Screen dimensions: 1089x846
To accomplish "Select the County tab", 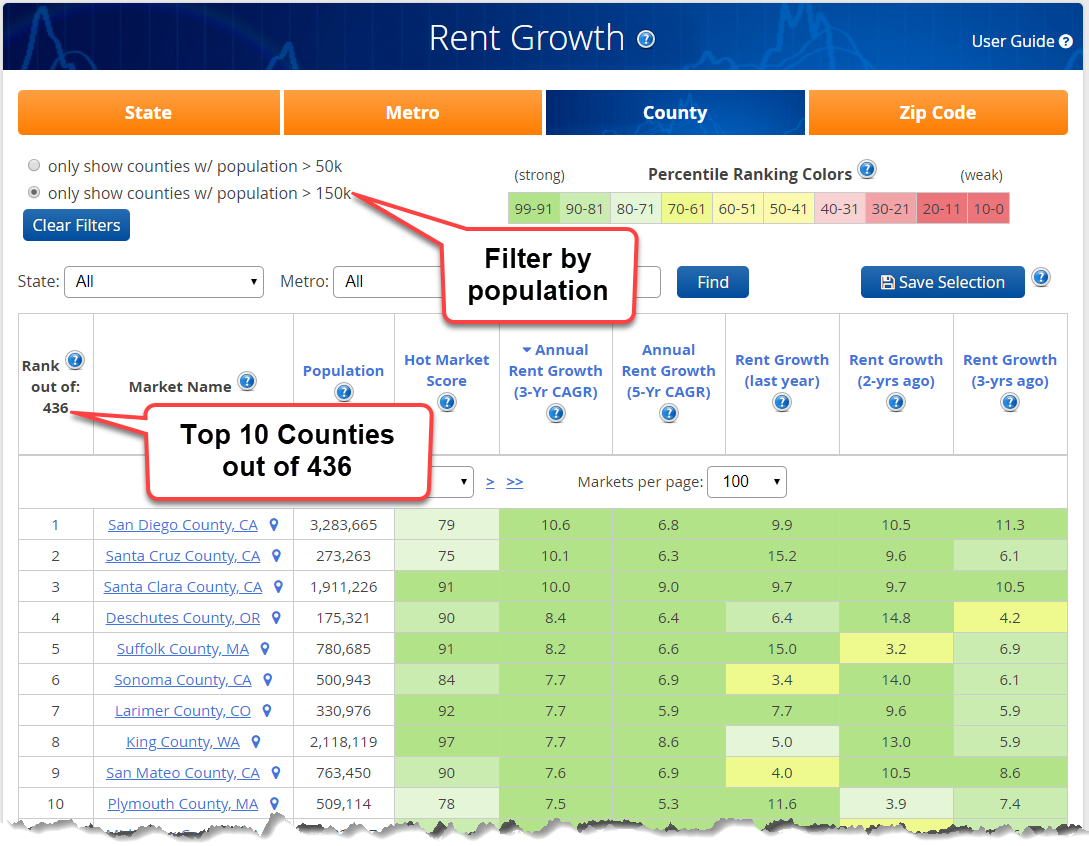I will point(675,113).
